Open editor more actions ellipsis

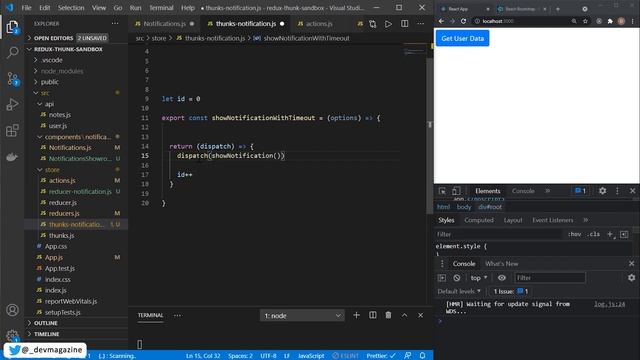420,24
